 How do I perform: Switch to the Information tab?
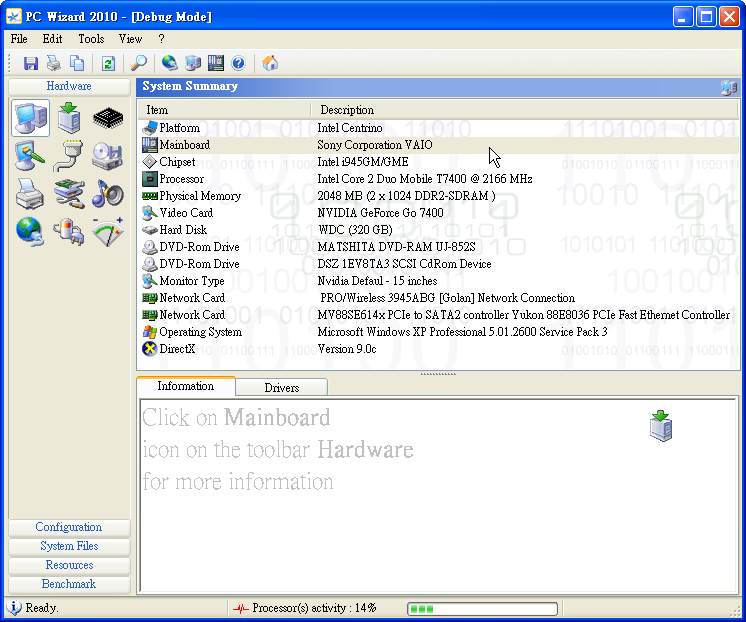point(186,386)
